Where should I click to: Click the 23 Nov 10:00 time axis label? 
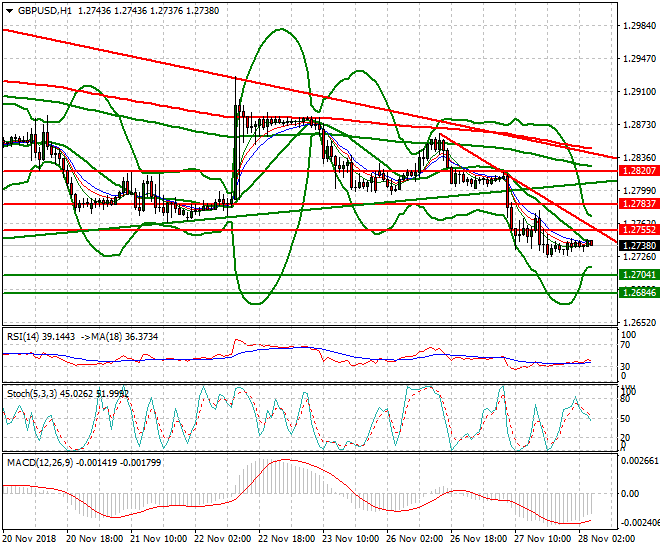351,539
